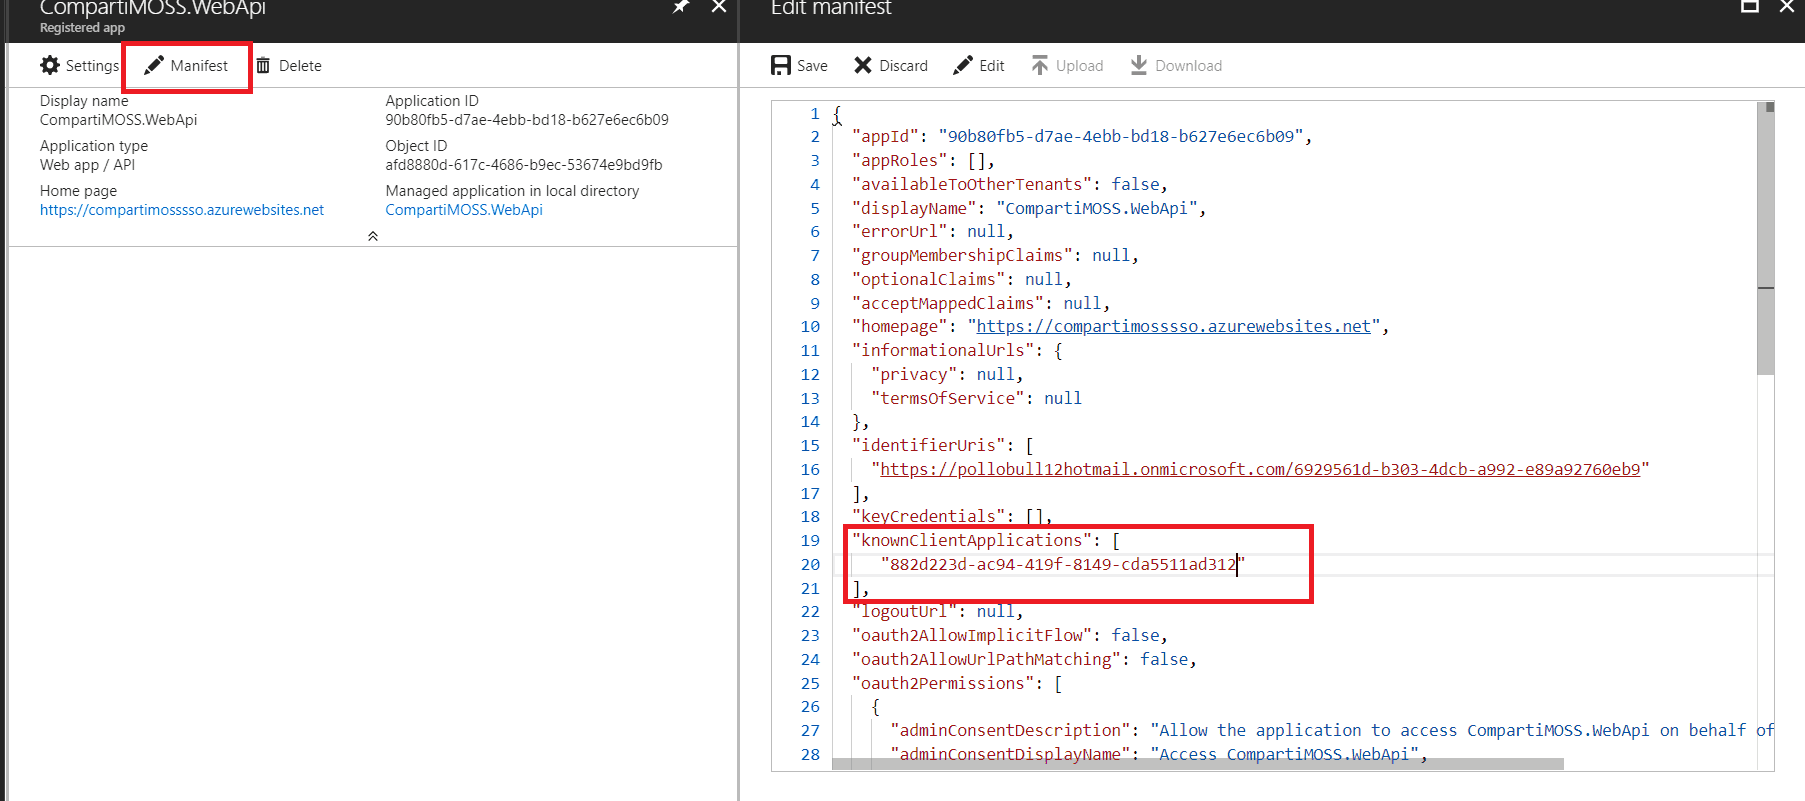
Task: Click the "termsOfService" key
Action: pos(948,399)
